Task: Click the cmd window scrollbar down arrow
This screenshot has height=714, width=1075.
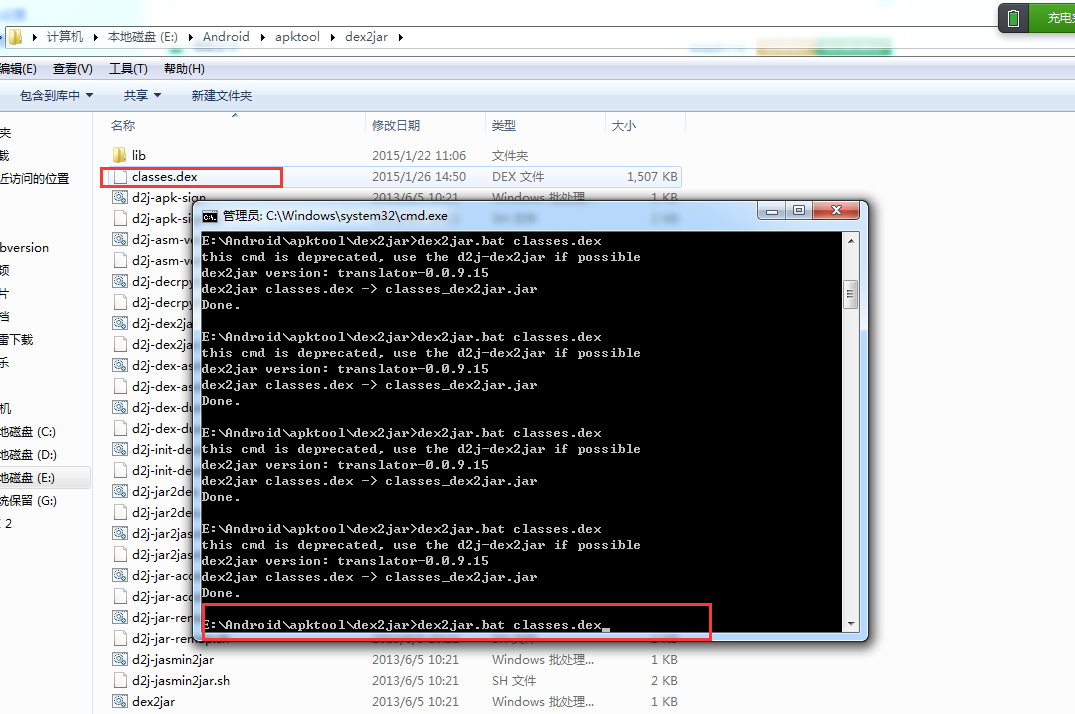Action: [x=851, y=625]
